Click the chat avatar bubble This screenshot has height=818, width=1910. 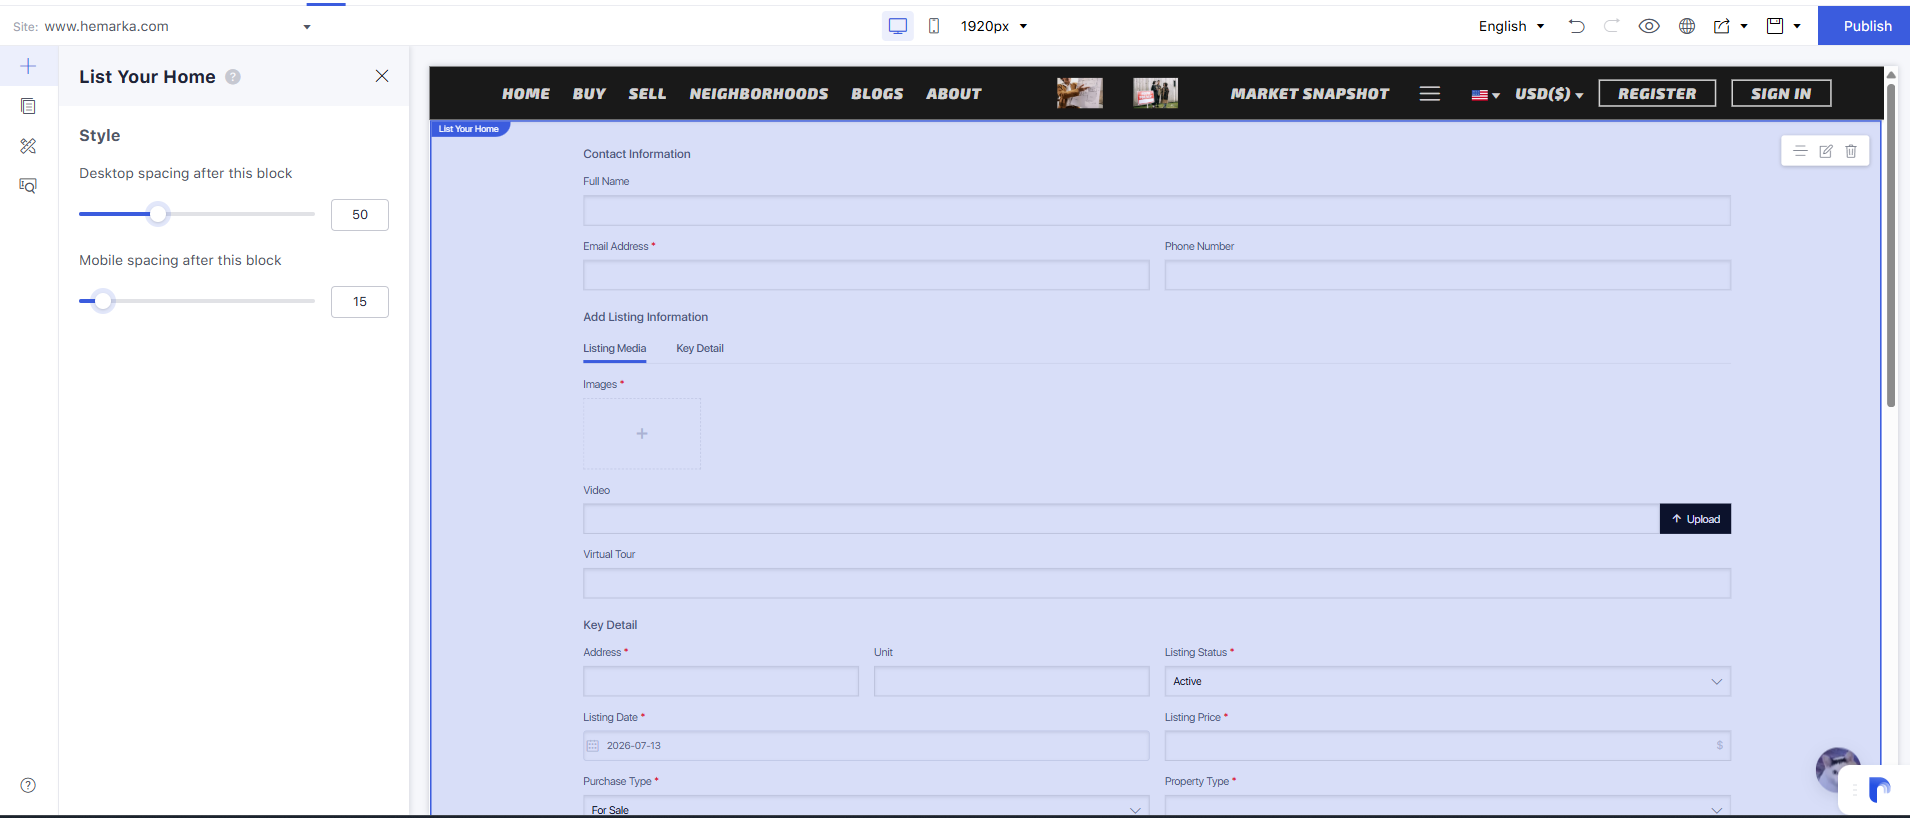point(1837,768)
